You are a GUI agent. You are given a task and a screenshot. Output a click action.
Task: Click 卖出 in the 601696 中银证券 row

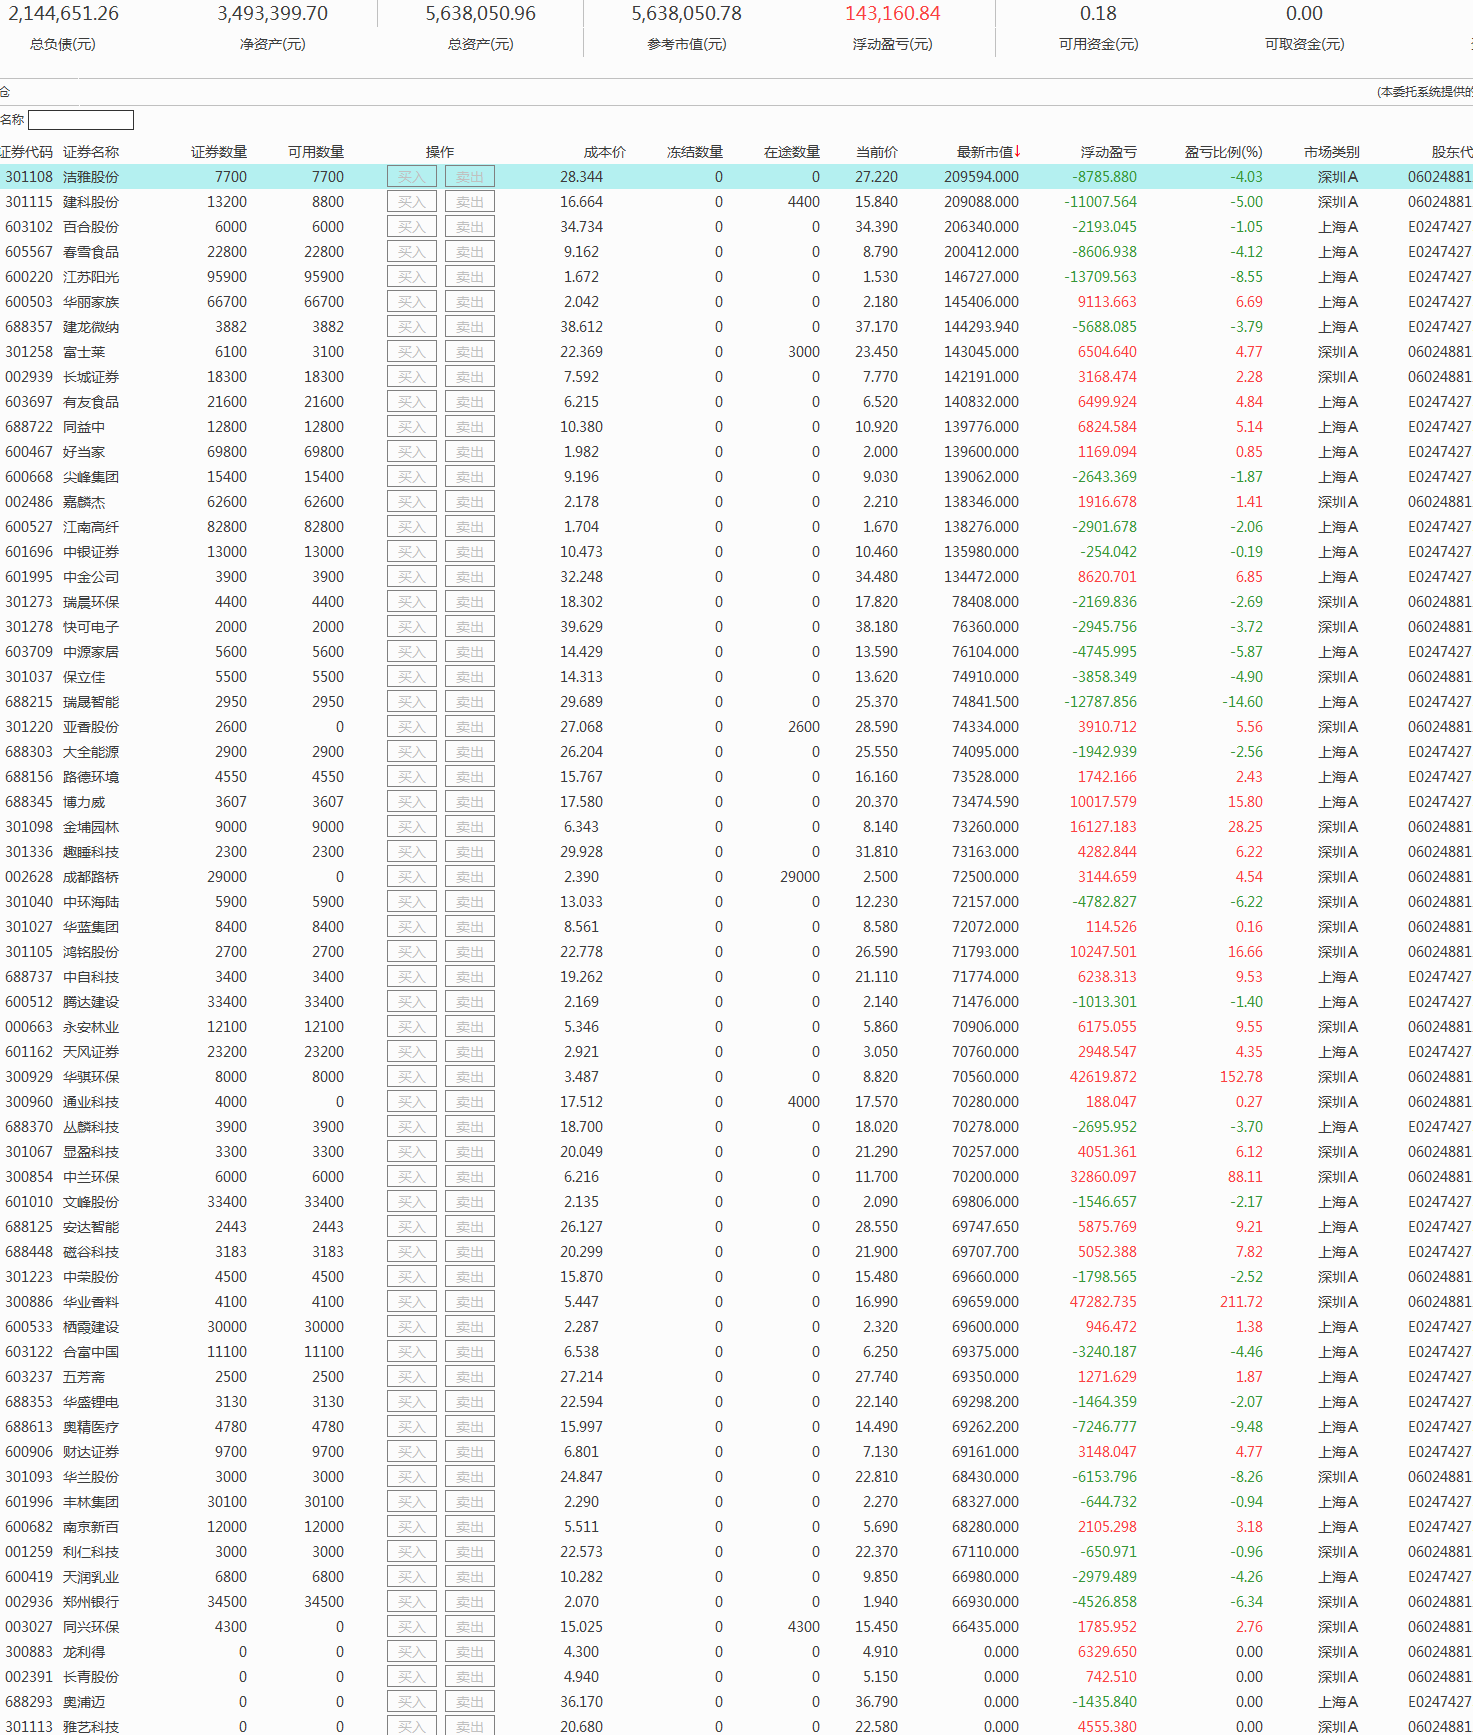[470, 552]
